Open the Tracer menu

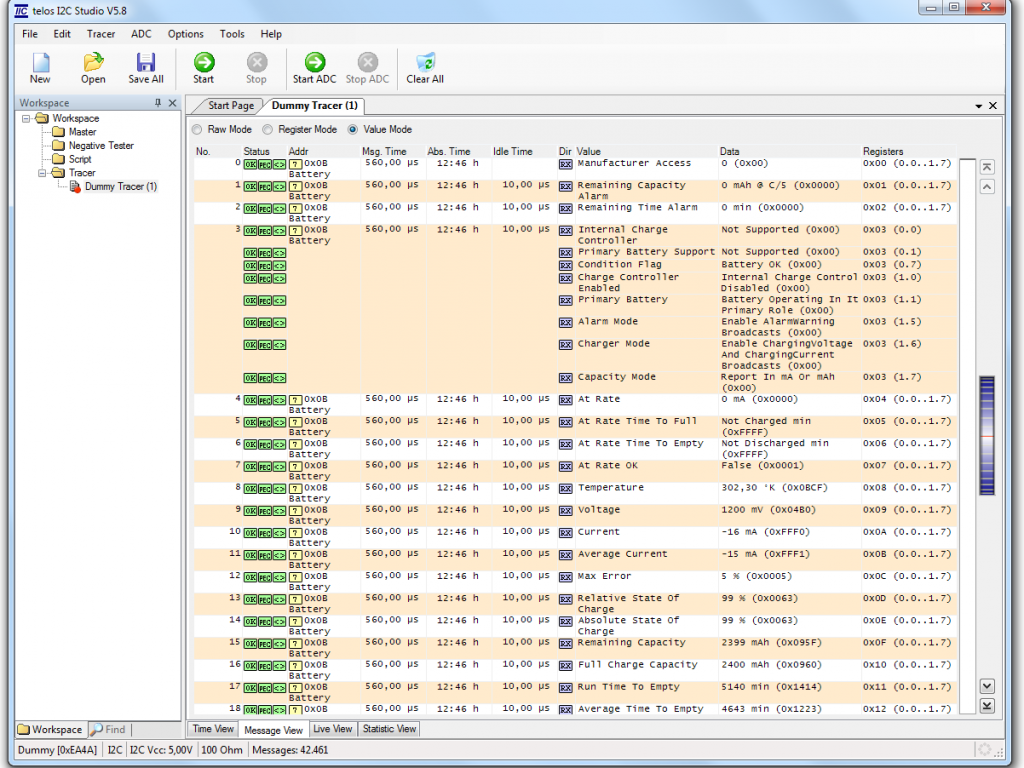tap(101, 34)
